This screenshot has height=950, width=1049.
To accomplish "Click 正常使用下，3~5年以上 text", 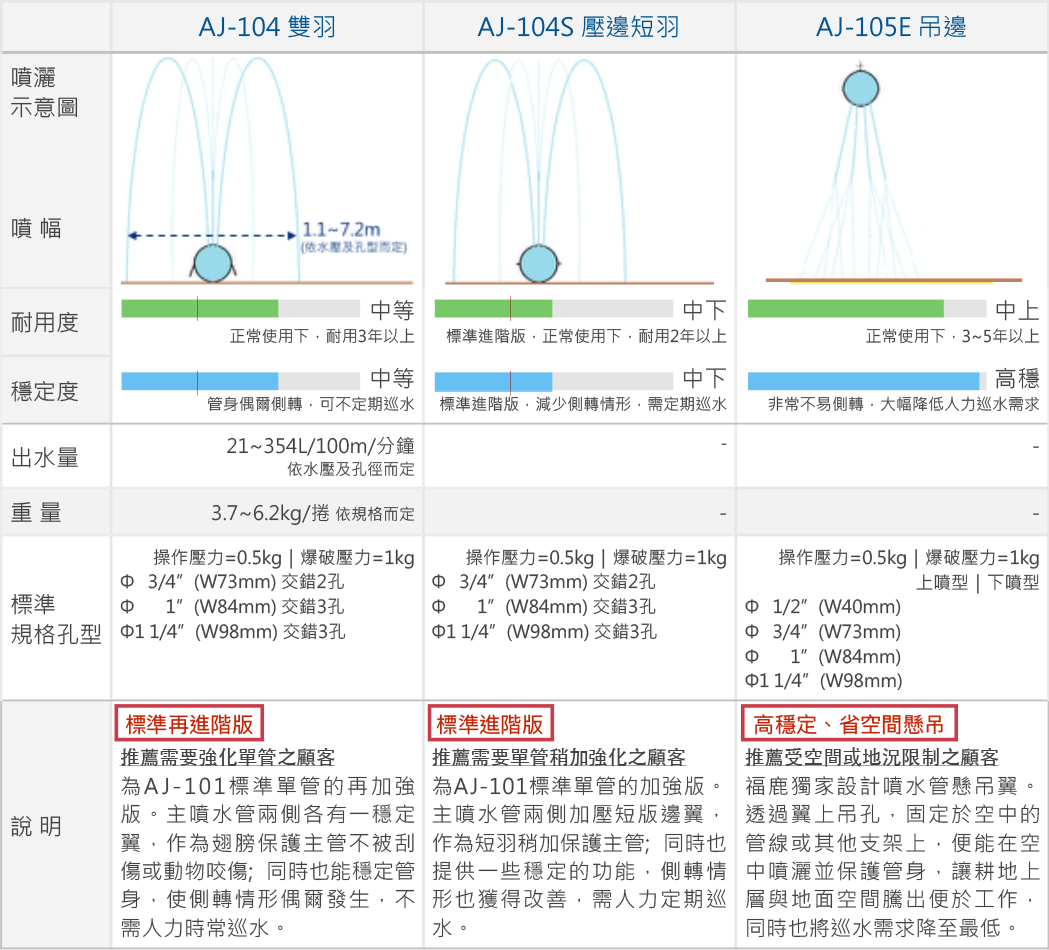I will (x=953, y=336).
